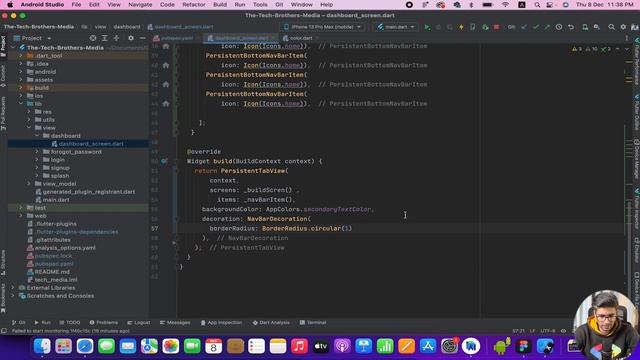Image resolution: width=640 pixels, height=360 pixels.
Task: Open the Terminal tool window
Action: [x=313, y=322]
